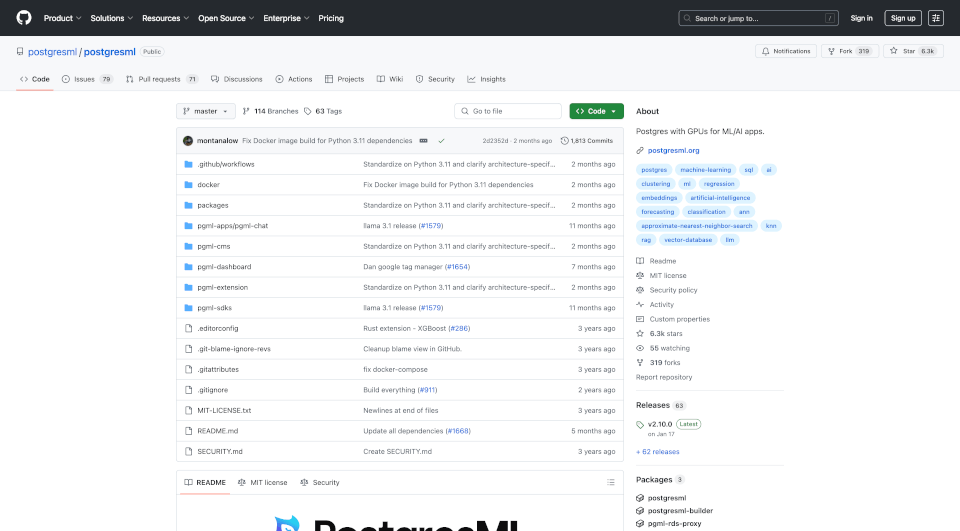Image resolution: width=960 pixels, height=531 pixels.
Task: Open the docker folder
Action: click(208, 185)
